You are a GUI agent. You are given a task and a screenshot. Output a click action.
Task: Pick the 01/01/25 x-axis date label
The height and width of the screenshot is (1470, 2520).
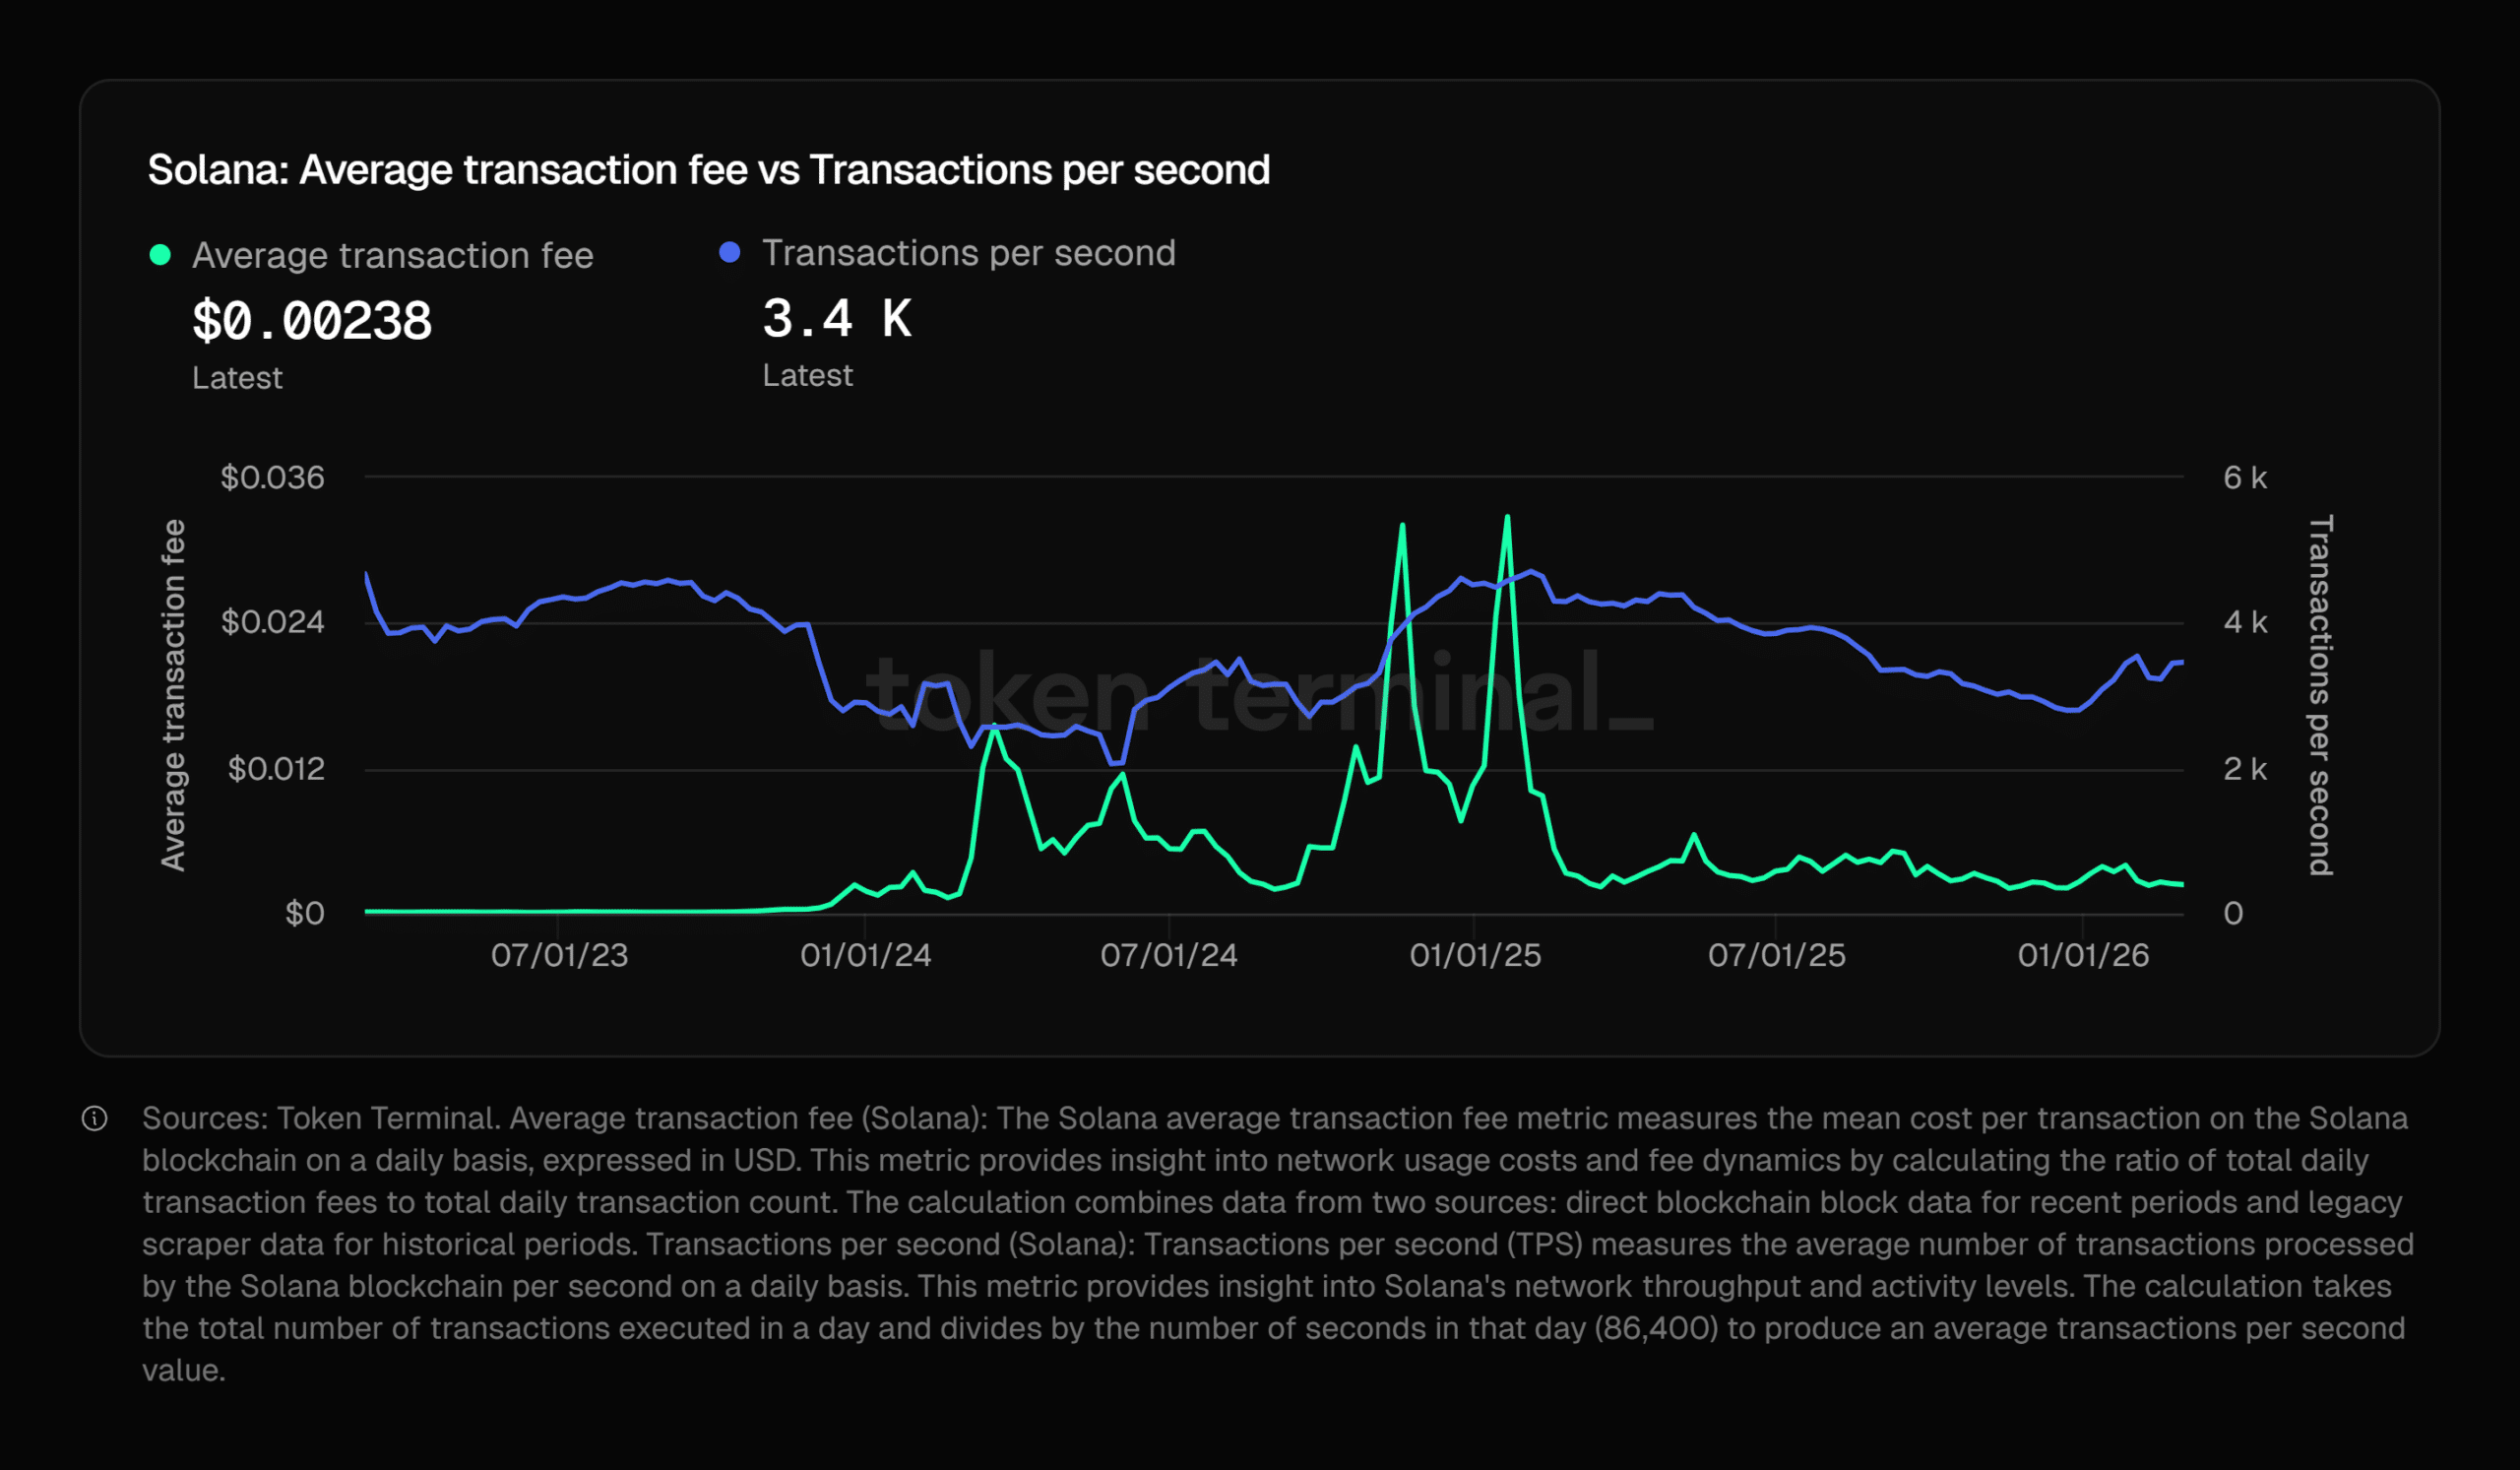[x=1475, y=955]
